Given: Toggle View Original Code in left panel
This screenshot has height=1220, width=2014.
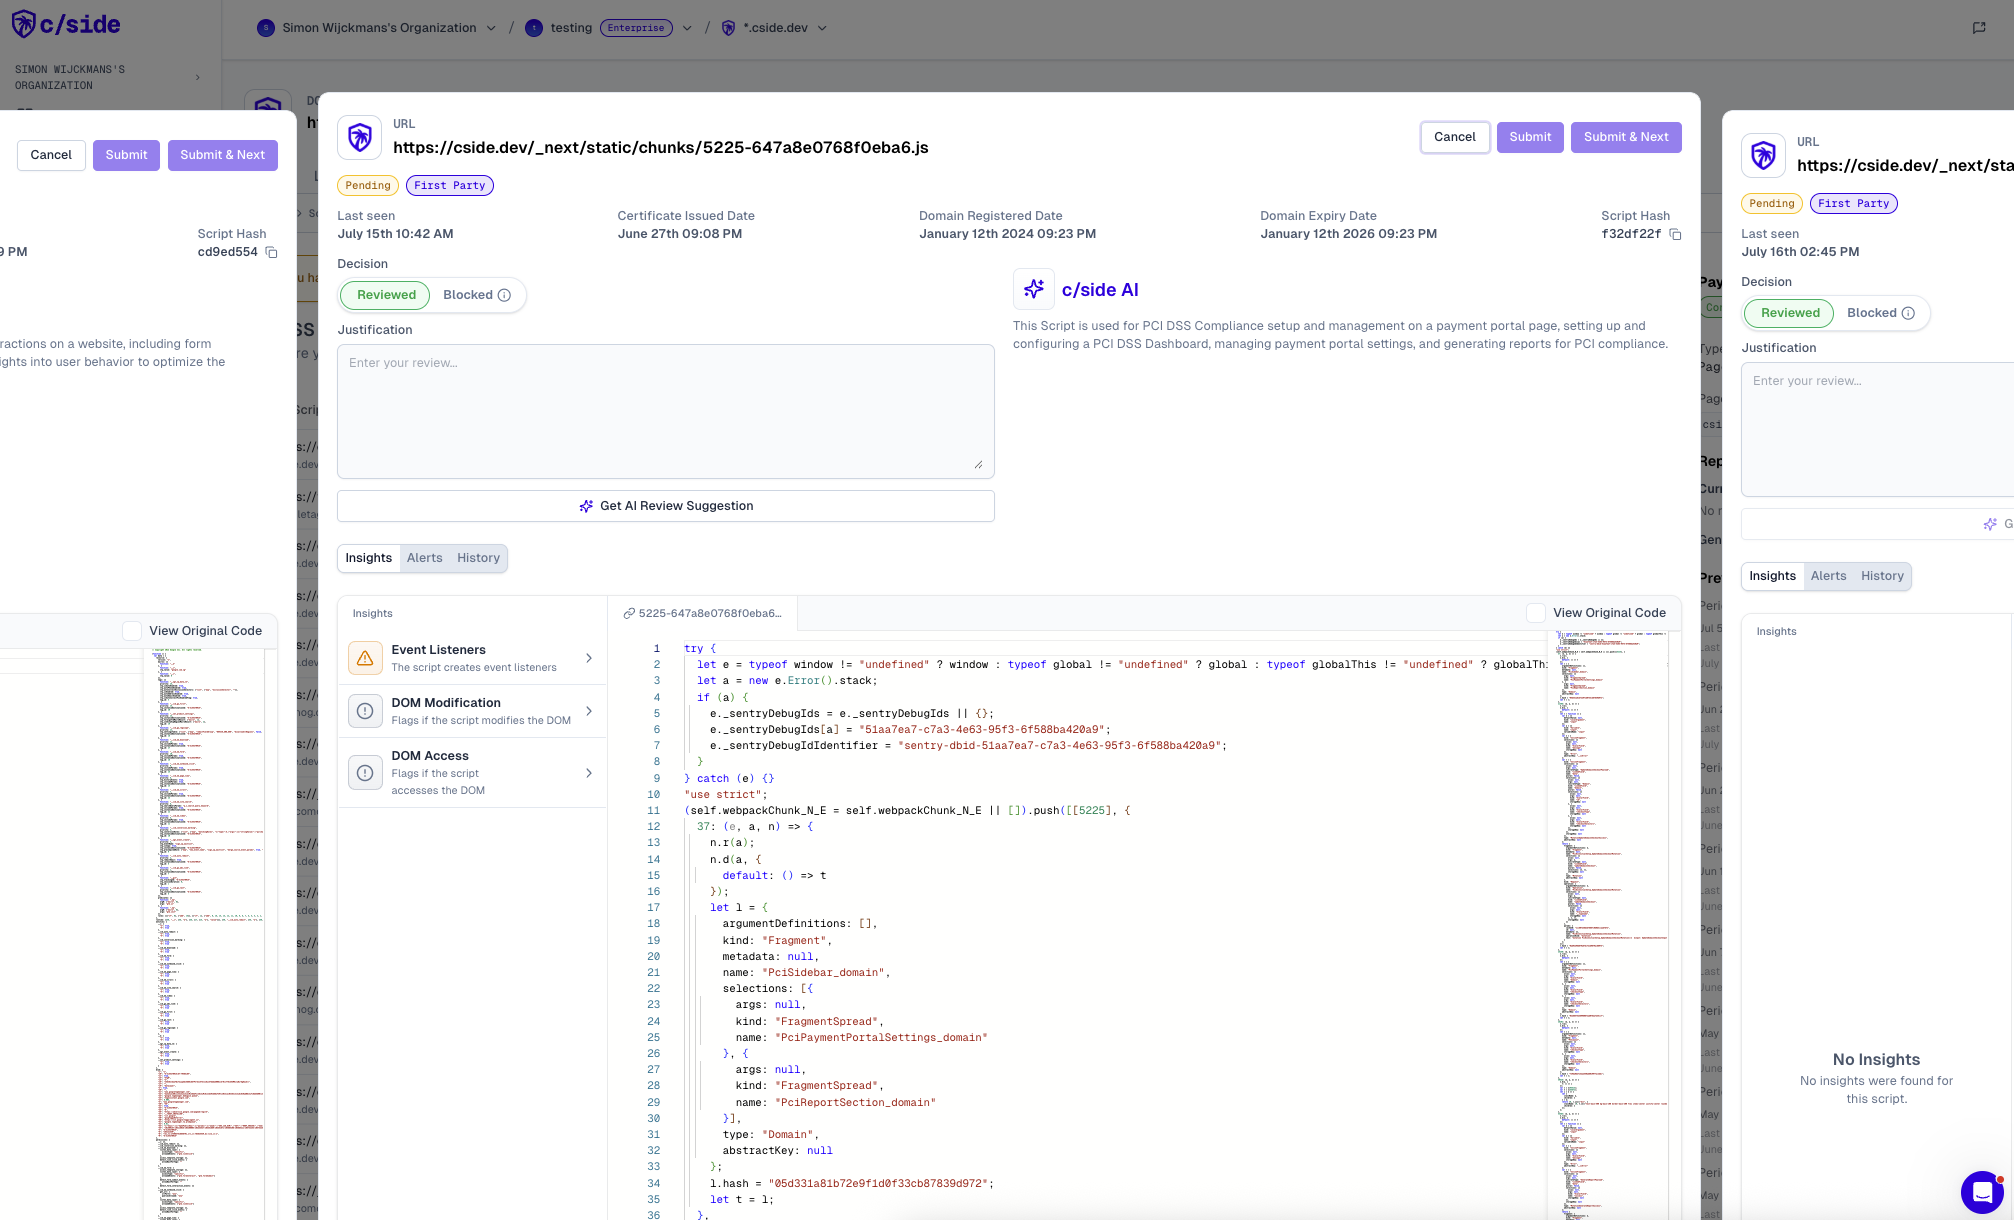Looking at the screenshot, I should coord(132,631).
